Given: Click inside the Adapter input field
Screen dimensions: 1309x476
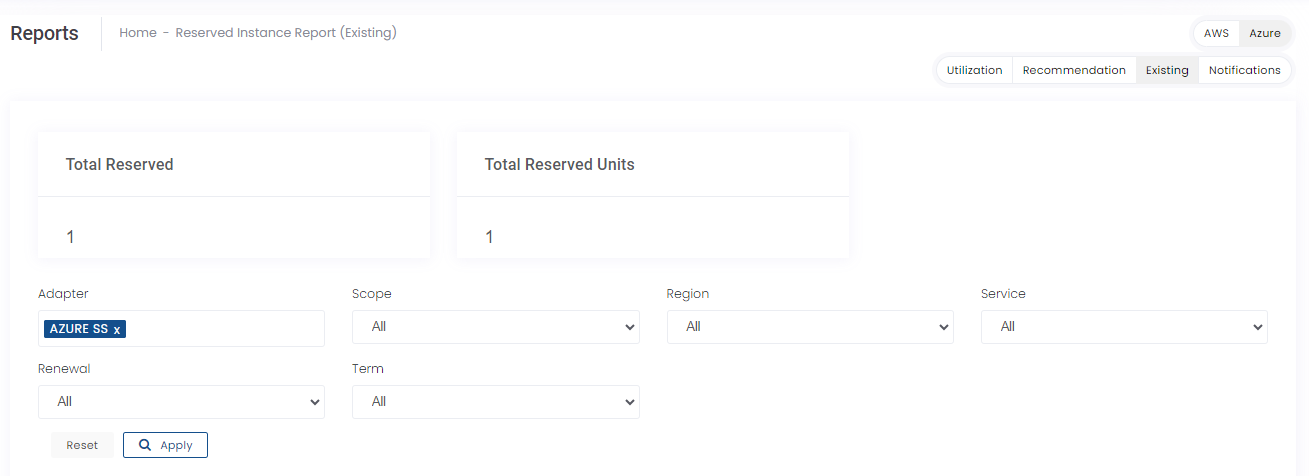Looking at the screenshot, I should click(x=225, y=329).
